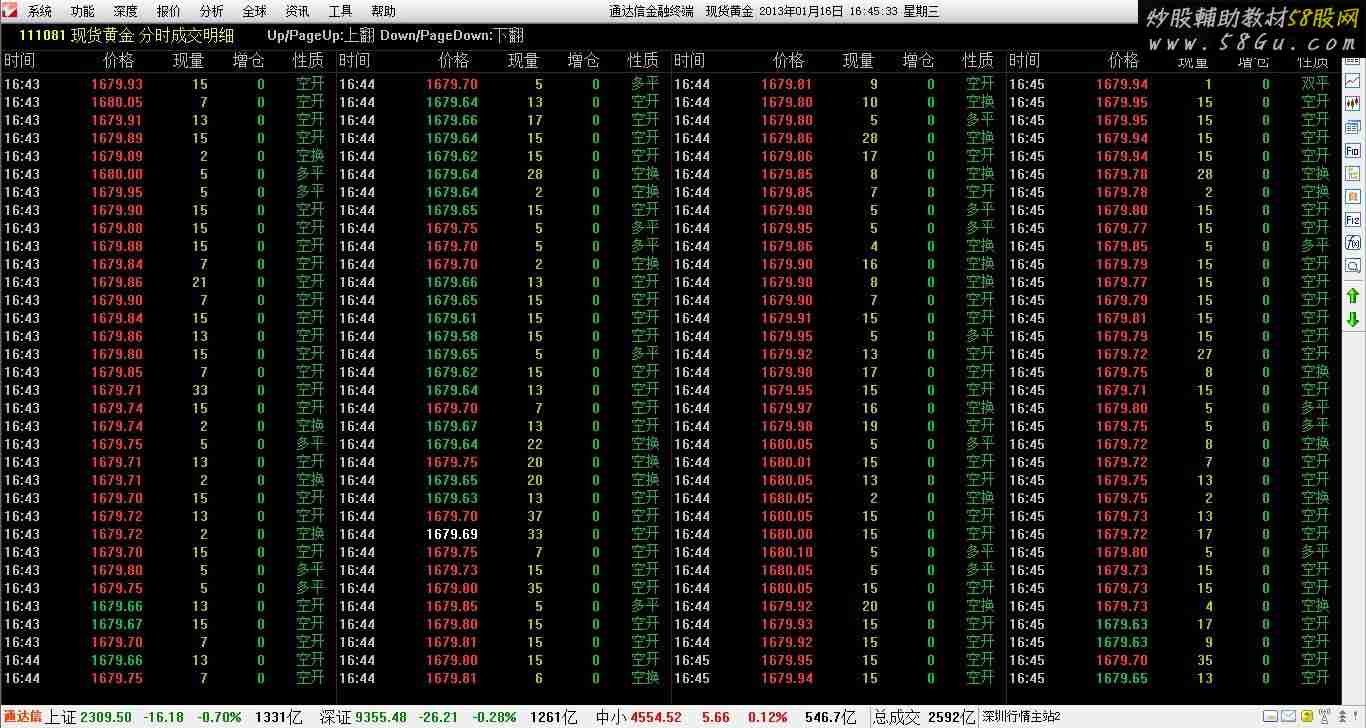Click the magnifier search sidebar icon
1366x728 pixels.
tap(1353, 266)
